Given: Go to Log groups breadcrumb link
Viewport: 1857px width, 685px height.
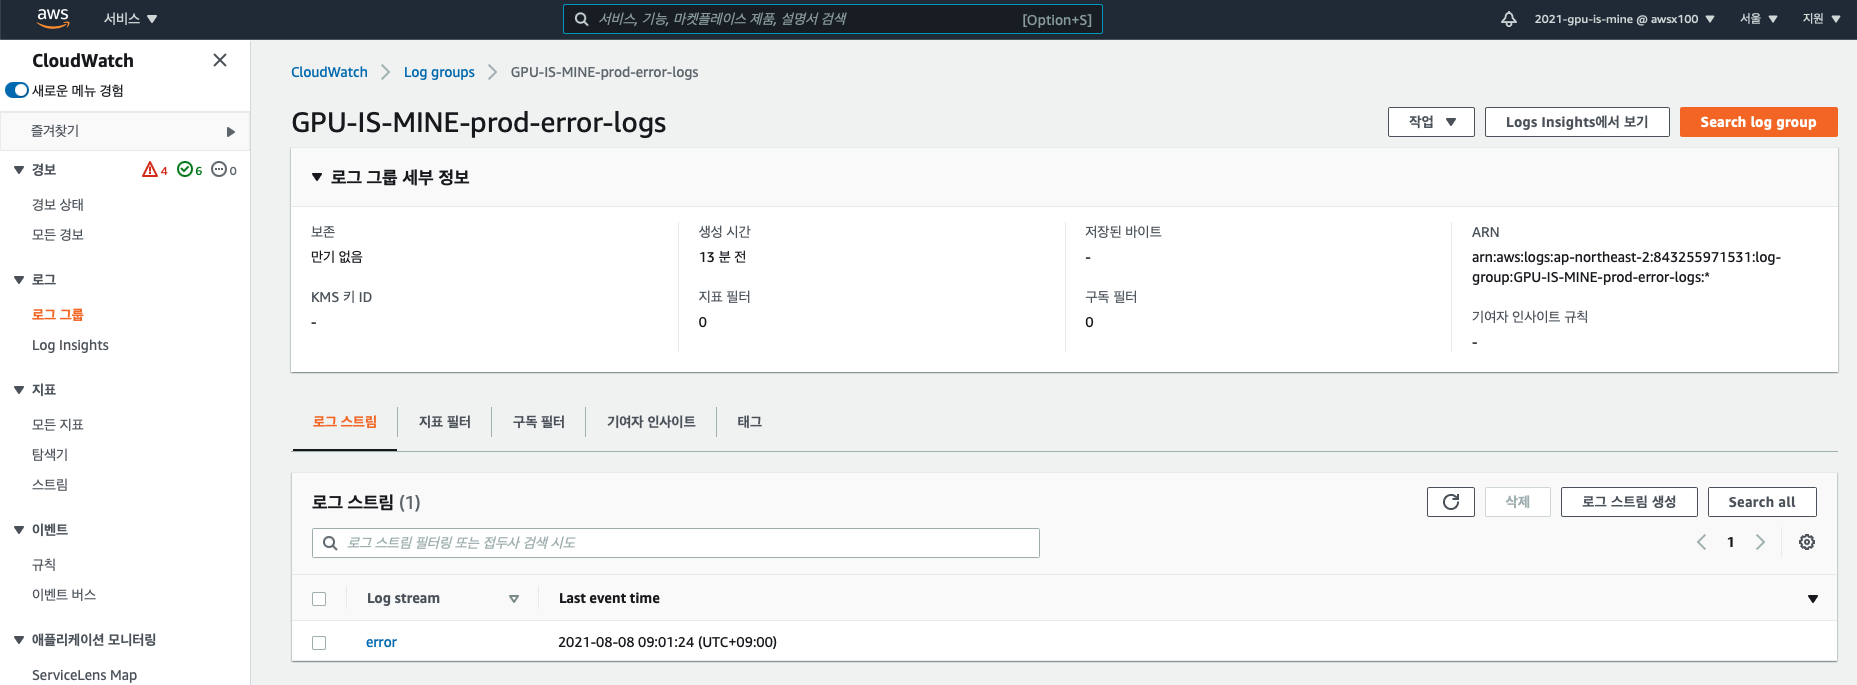Looking at the screenshot, I should pyautogui.click(x=439, y=72).
